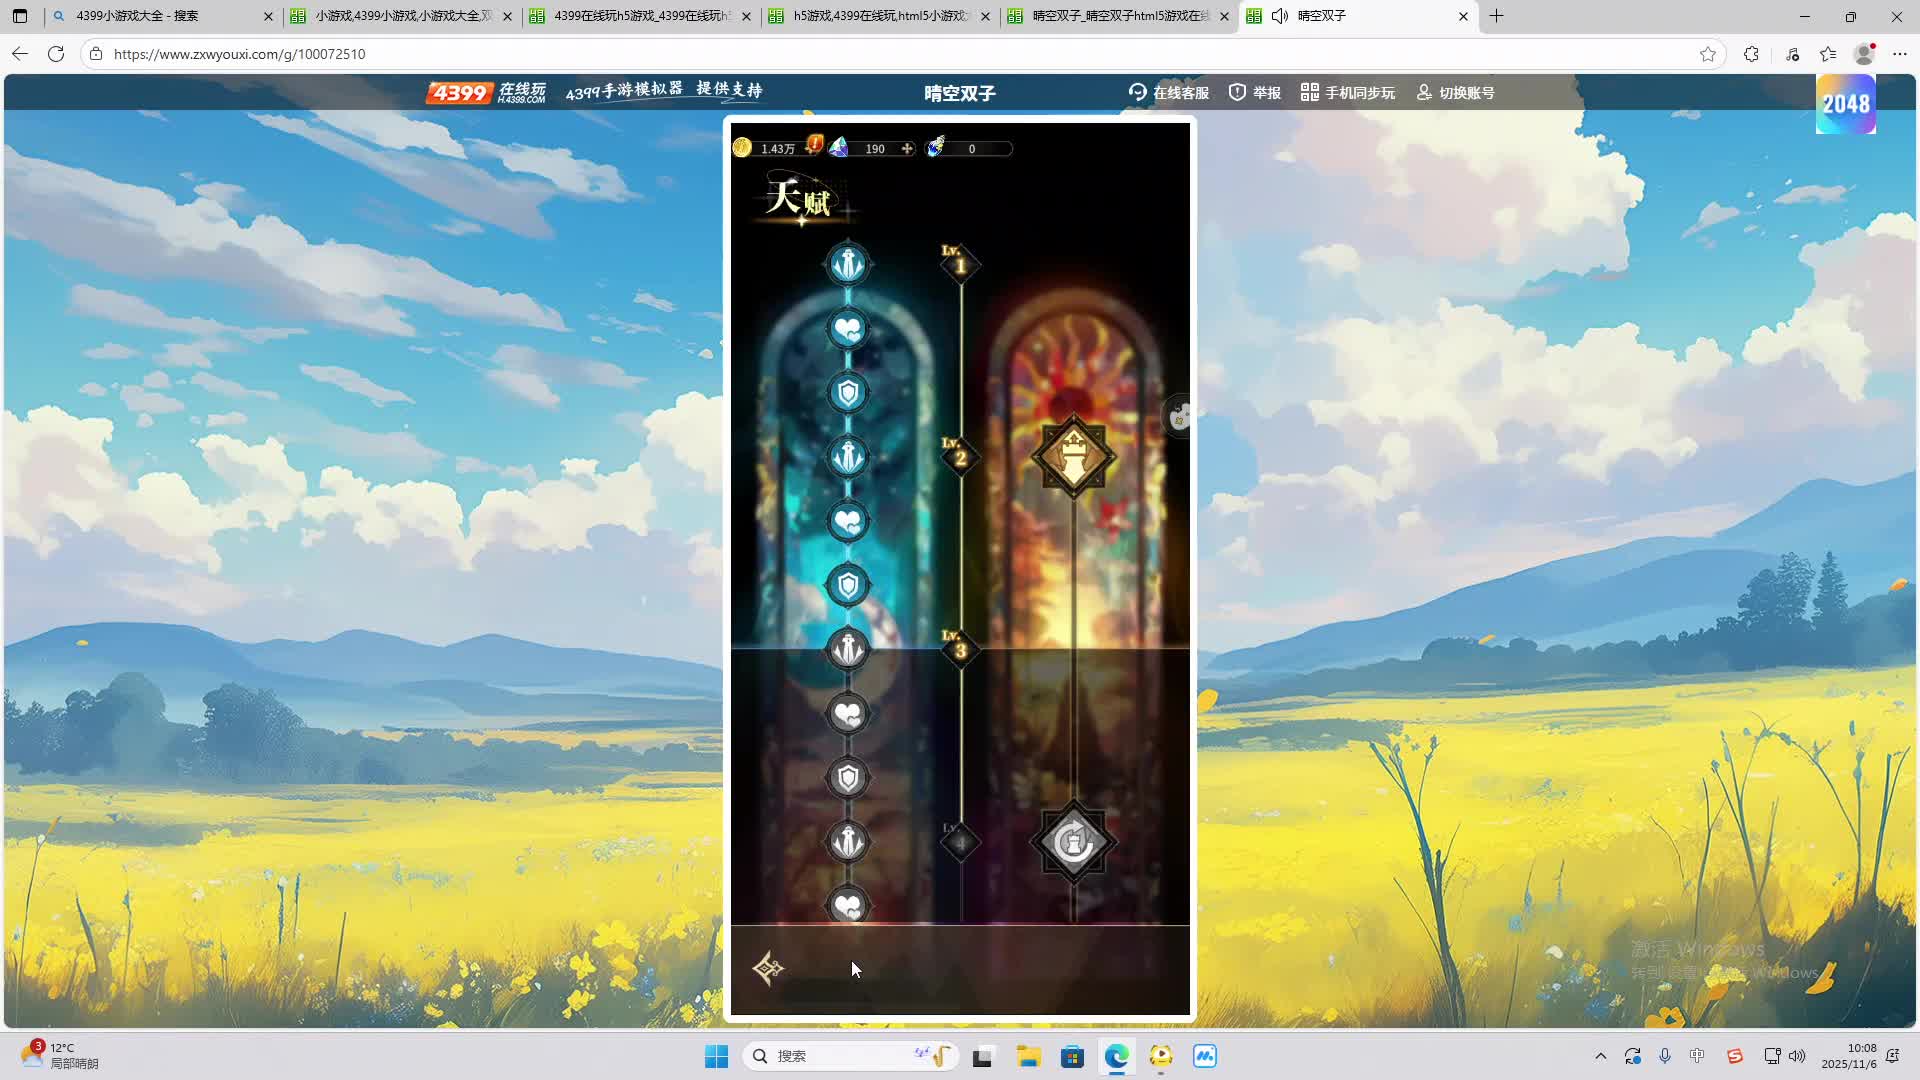This screenshot has height=1080, width=1920.
Task: Switch to the h5游戏 browser tab
Action: [878, 16]
